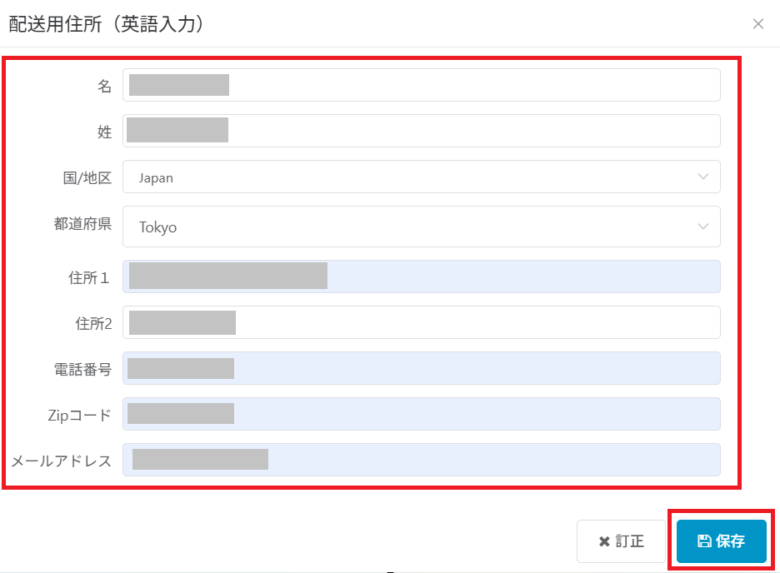Close the 配送用住所 dialog with X
Viewport: 780px width, 573px height.
coord(757,23)
